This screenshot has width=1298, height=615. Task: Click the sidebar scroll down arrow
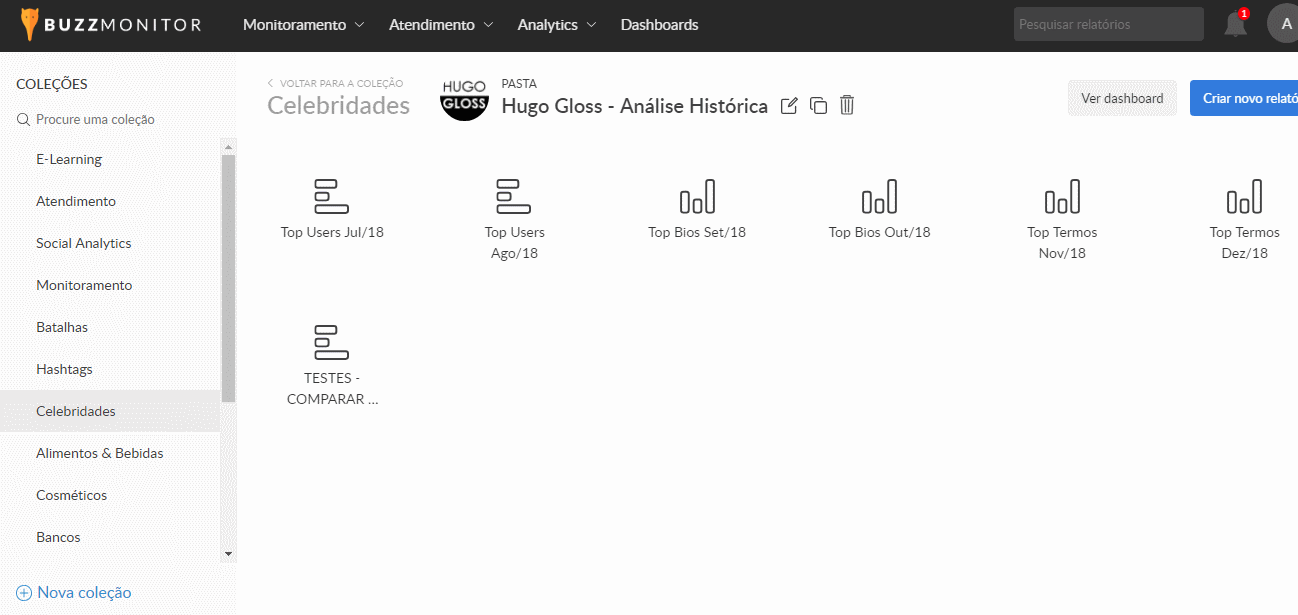(228, 553)
